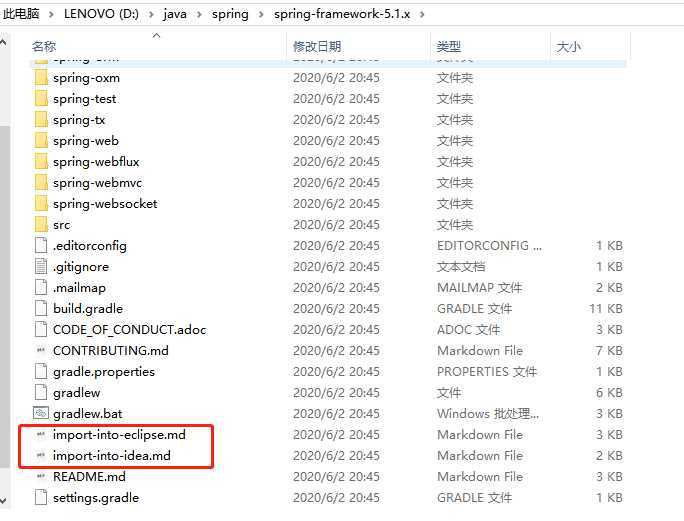Select the file name gradlew.bat

tap(88, 414)
